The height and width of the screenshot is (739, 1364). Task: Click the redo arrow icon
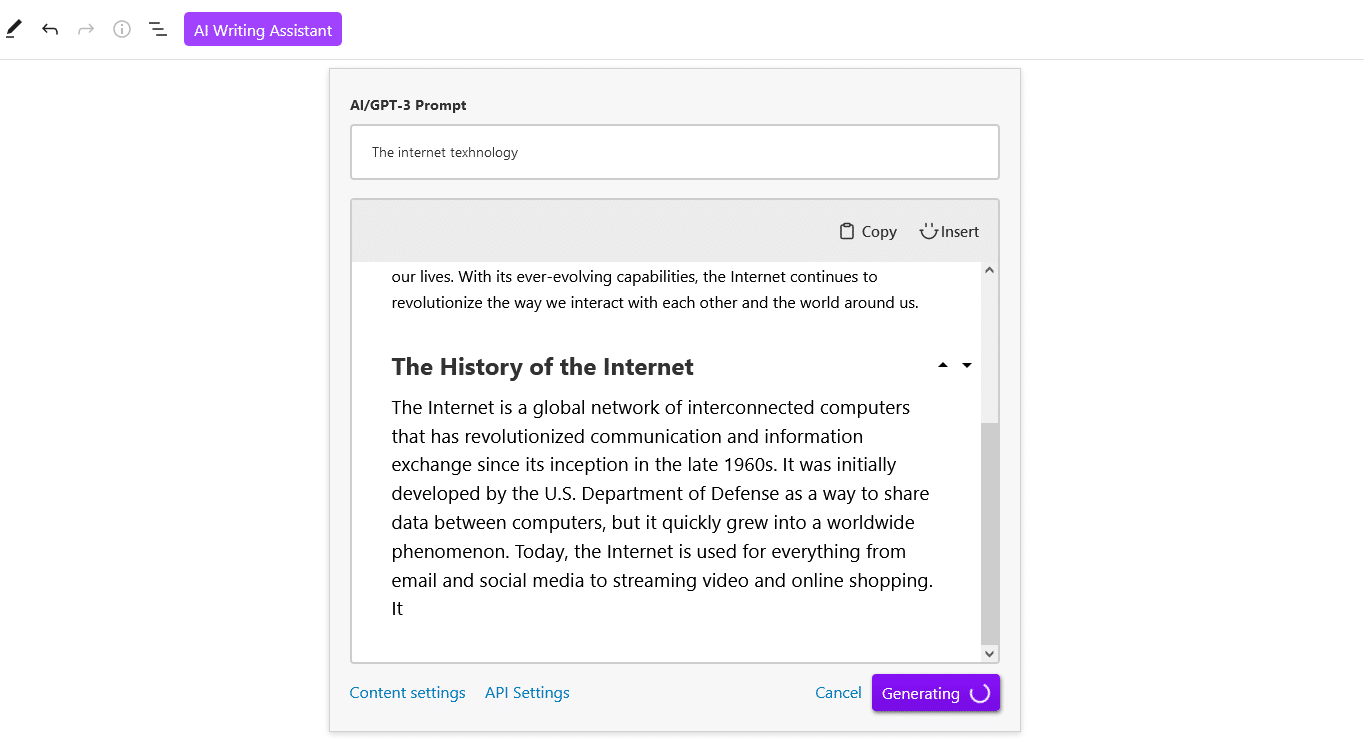click(86, 30)
